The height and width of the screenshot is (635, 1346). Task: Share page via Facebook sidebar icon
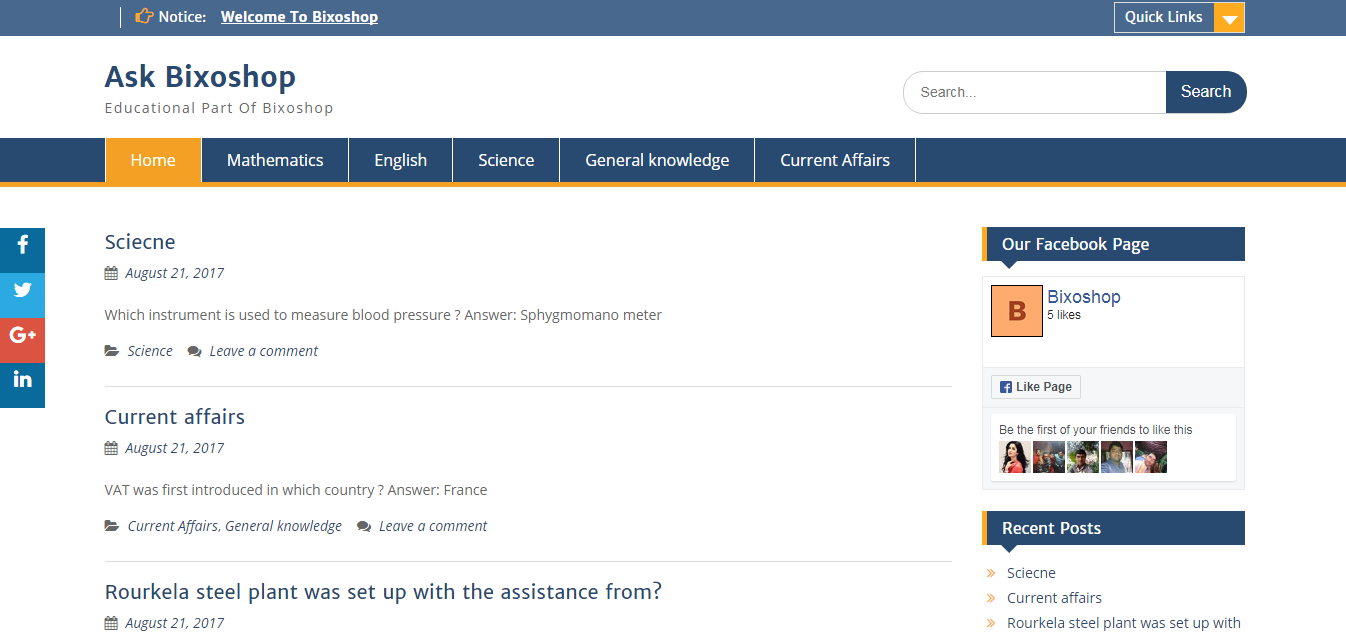(x=22, y=246)
